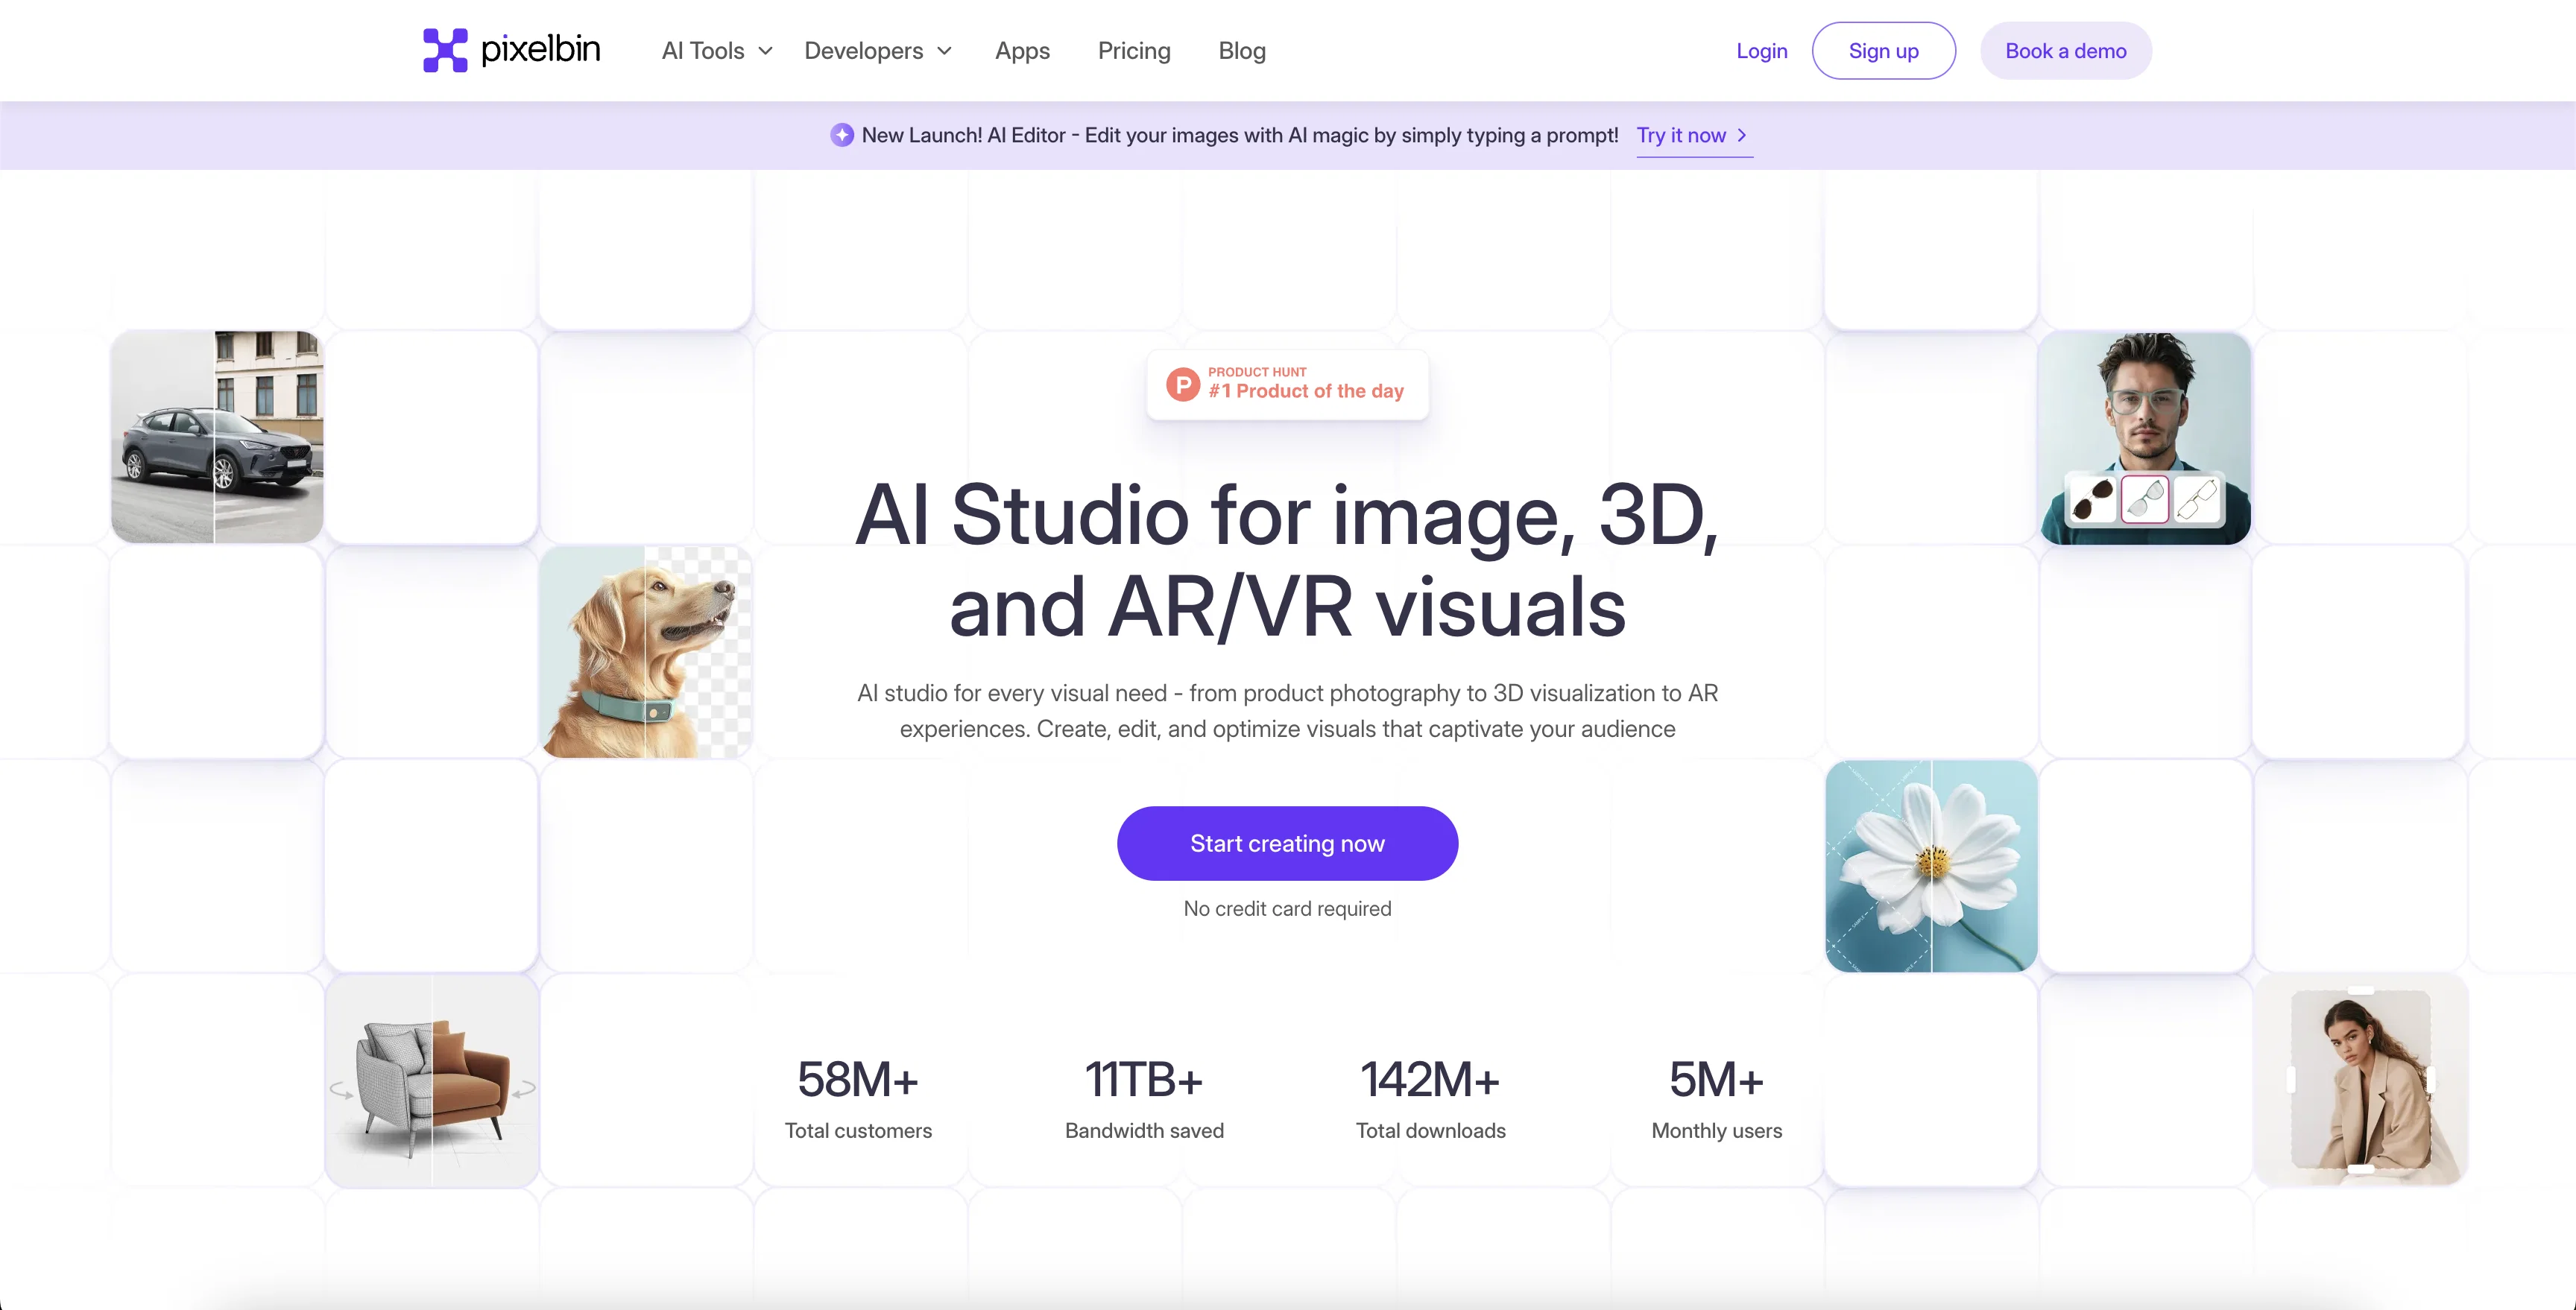Open the white flower image thumbnail
The image size is (2576, 1310).
[1931, 866]
